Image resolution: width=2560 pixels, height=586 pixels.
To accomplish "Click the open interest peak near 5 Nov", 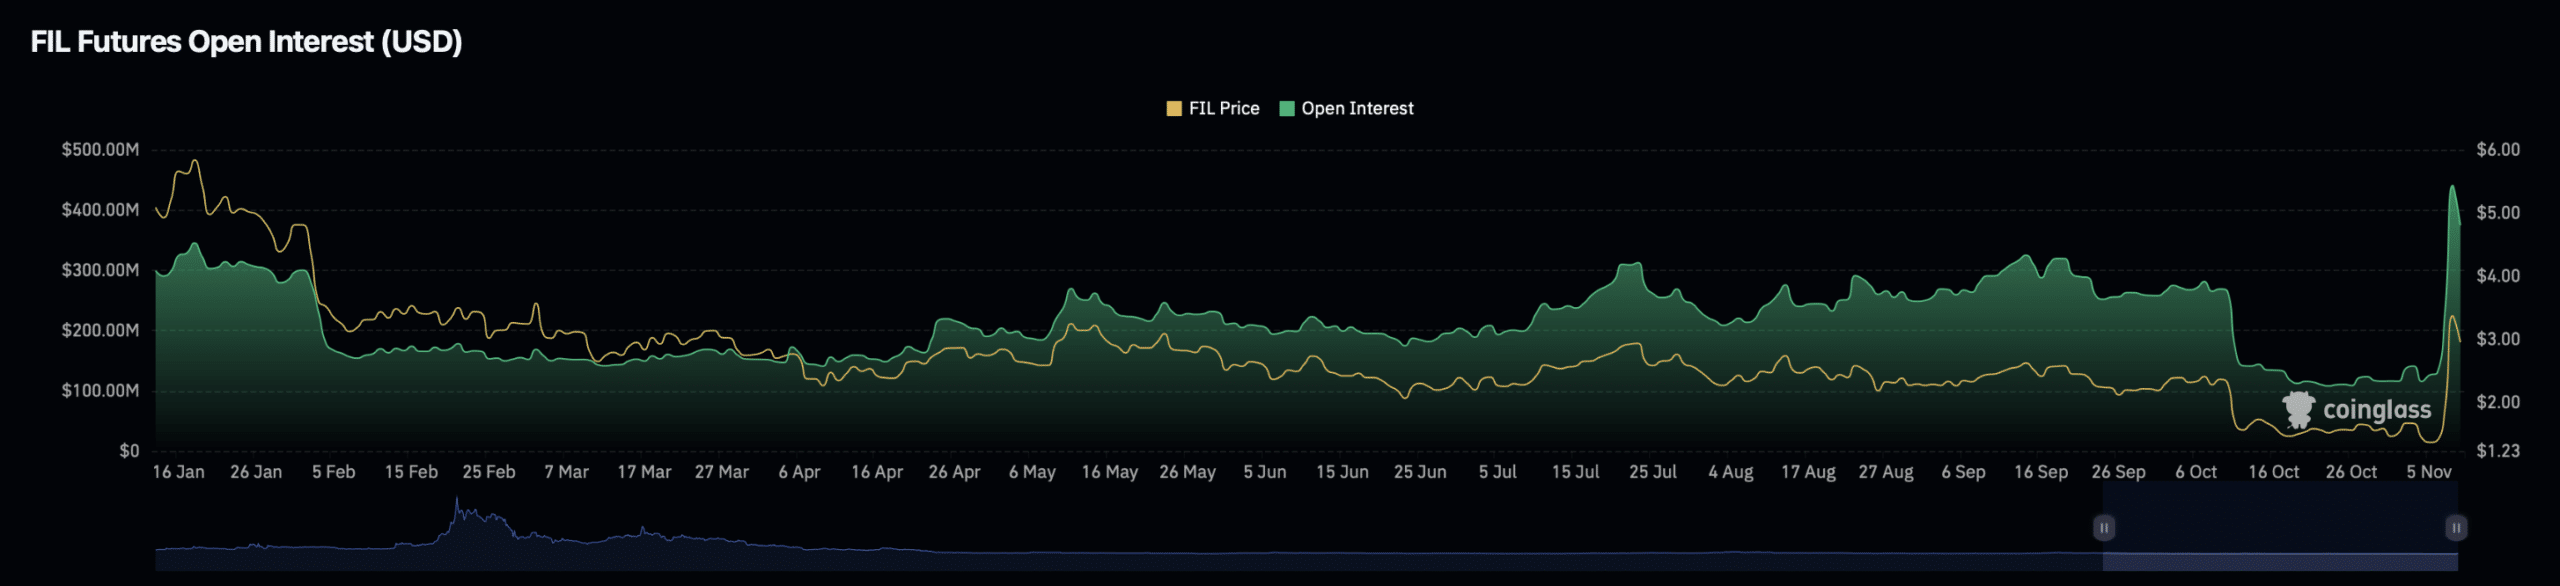I will [x=2451, y=188].
